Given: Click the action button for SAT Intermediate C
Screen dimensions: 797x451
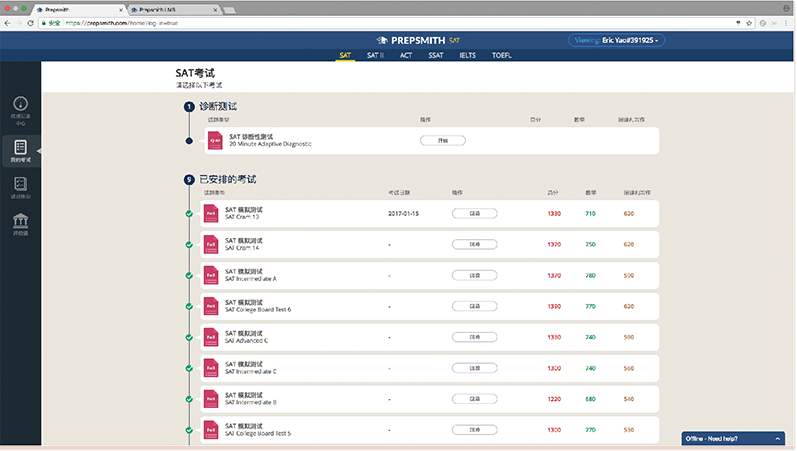Looking at the screenshot, I should click(475, 368).
